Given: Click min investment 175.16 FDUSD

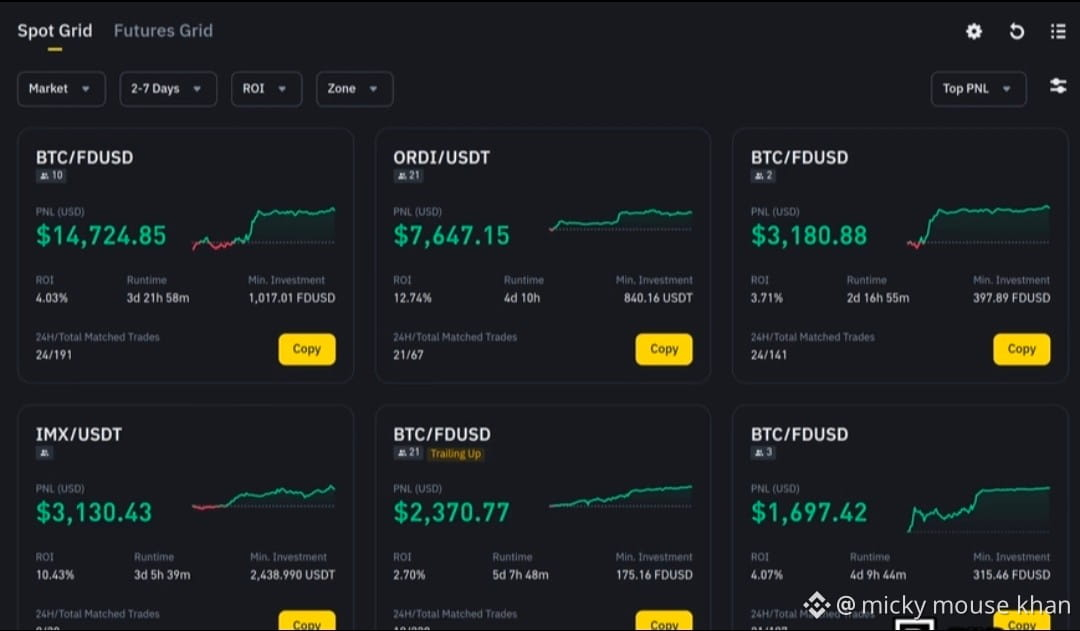Looking at the screenshot, I should [x=654, y=575].
